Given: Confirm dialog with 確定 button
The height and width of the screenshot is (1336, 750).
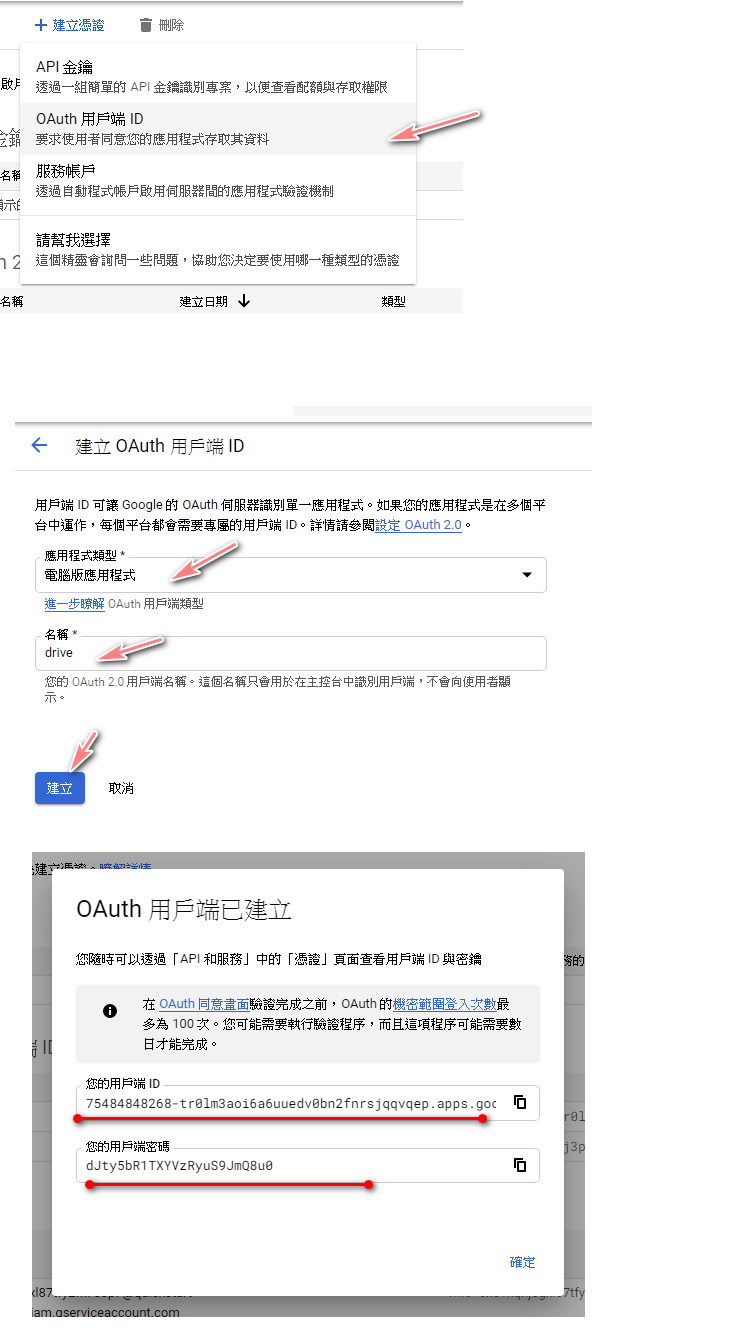Looking at the screenshot, I should (522, 1262).
